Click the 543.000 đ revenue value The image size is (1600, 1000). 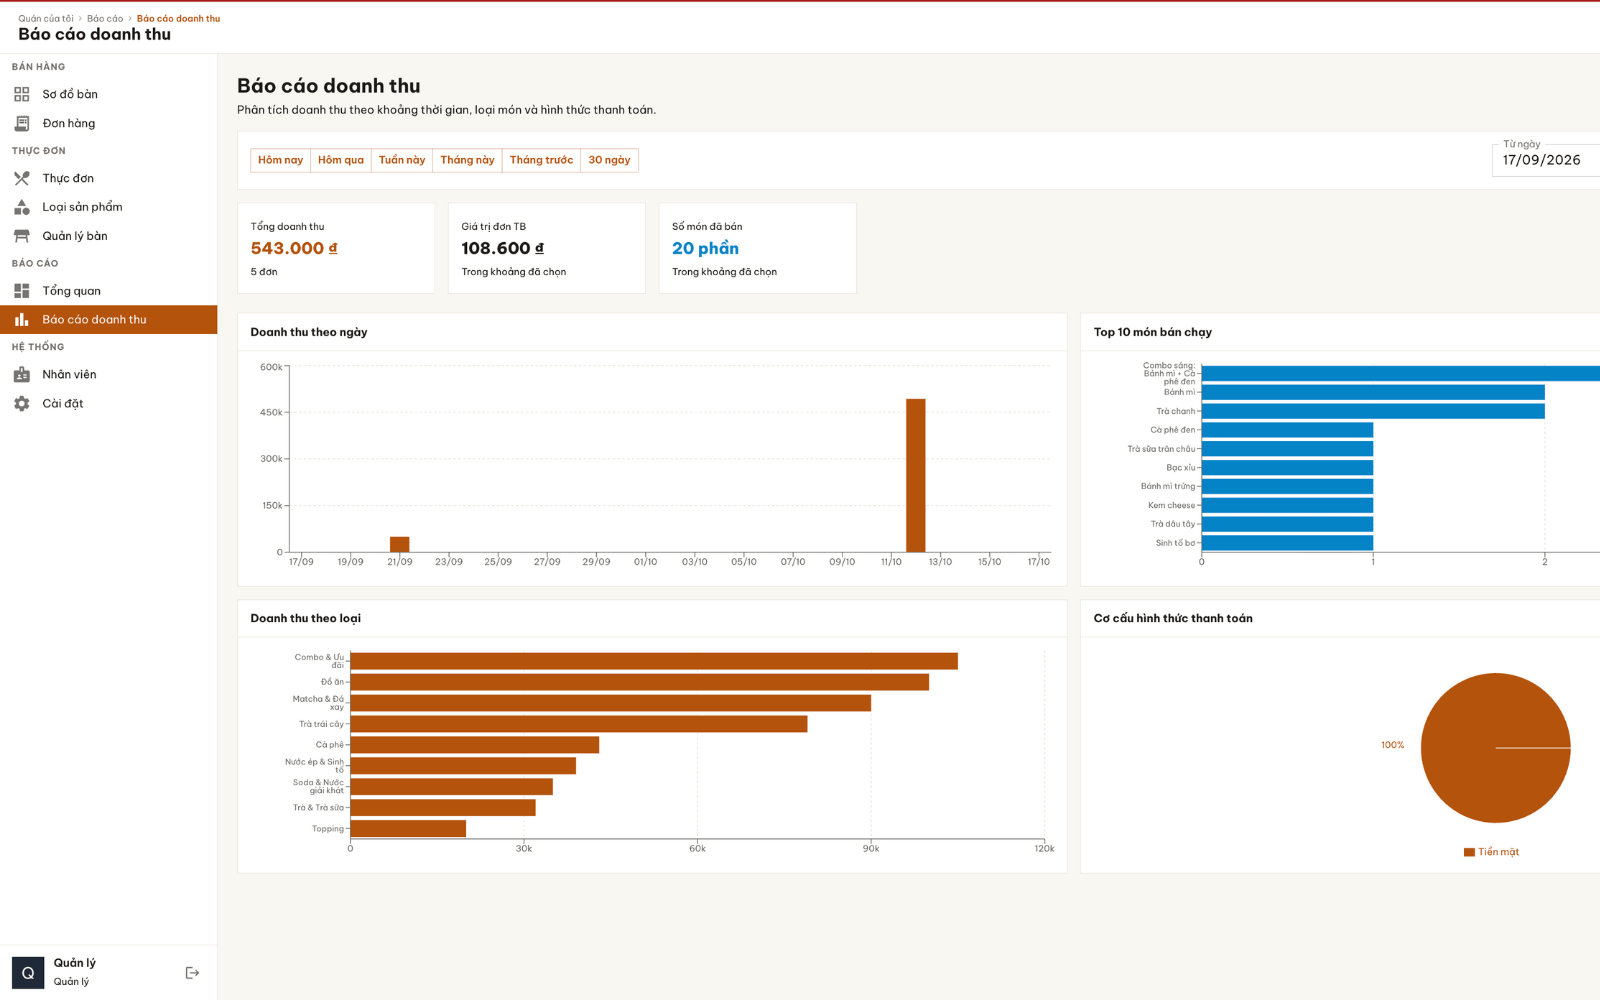[294, 248]
